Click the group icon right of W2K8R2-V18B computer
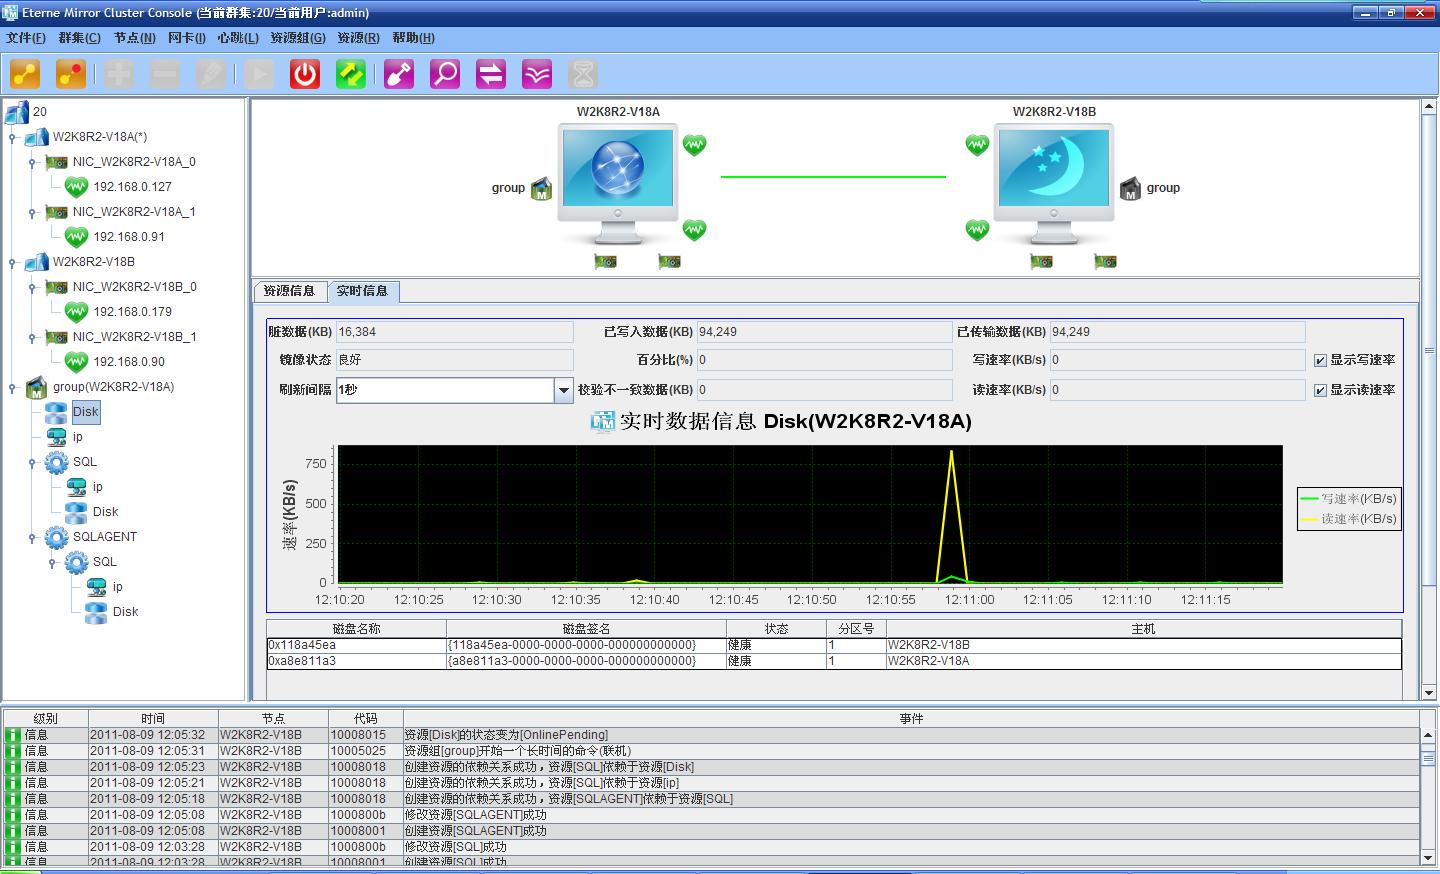Viewport: 1440px width, 874px height. pos(1130,188)
